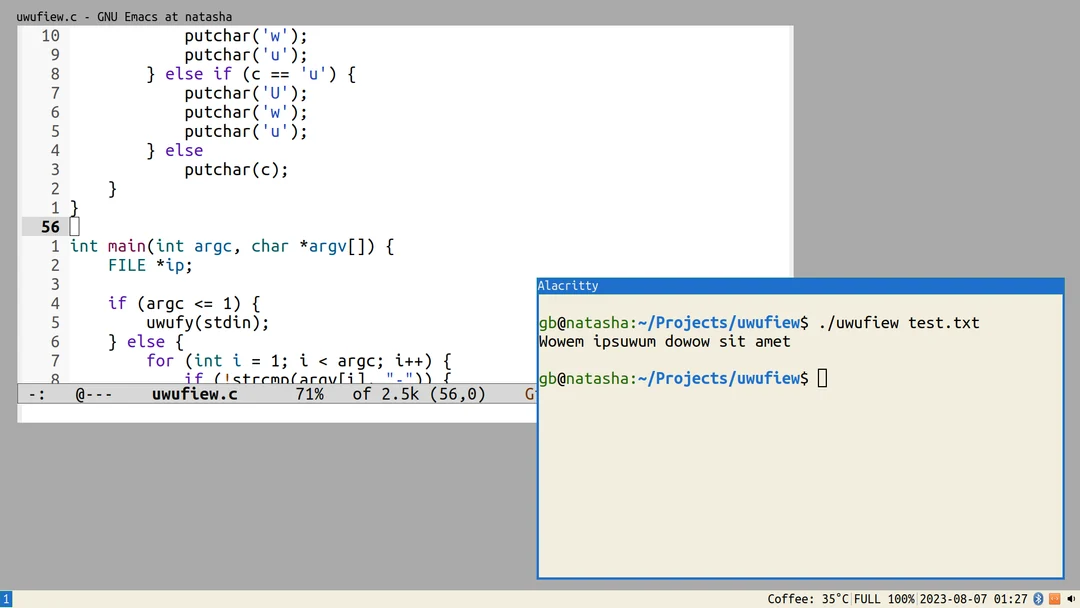
Task: Click the -: encoding indicator in Emacs mode line
Action: point(34,394)
